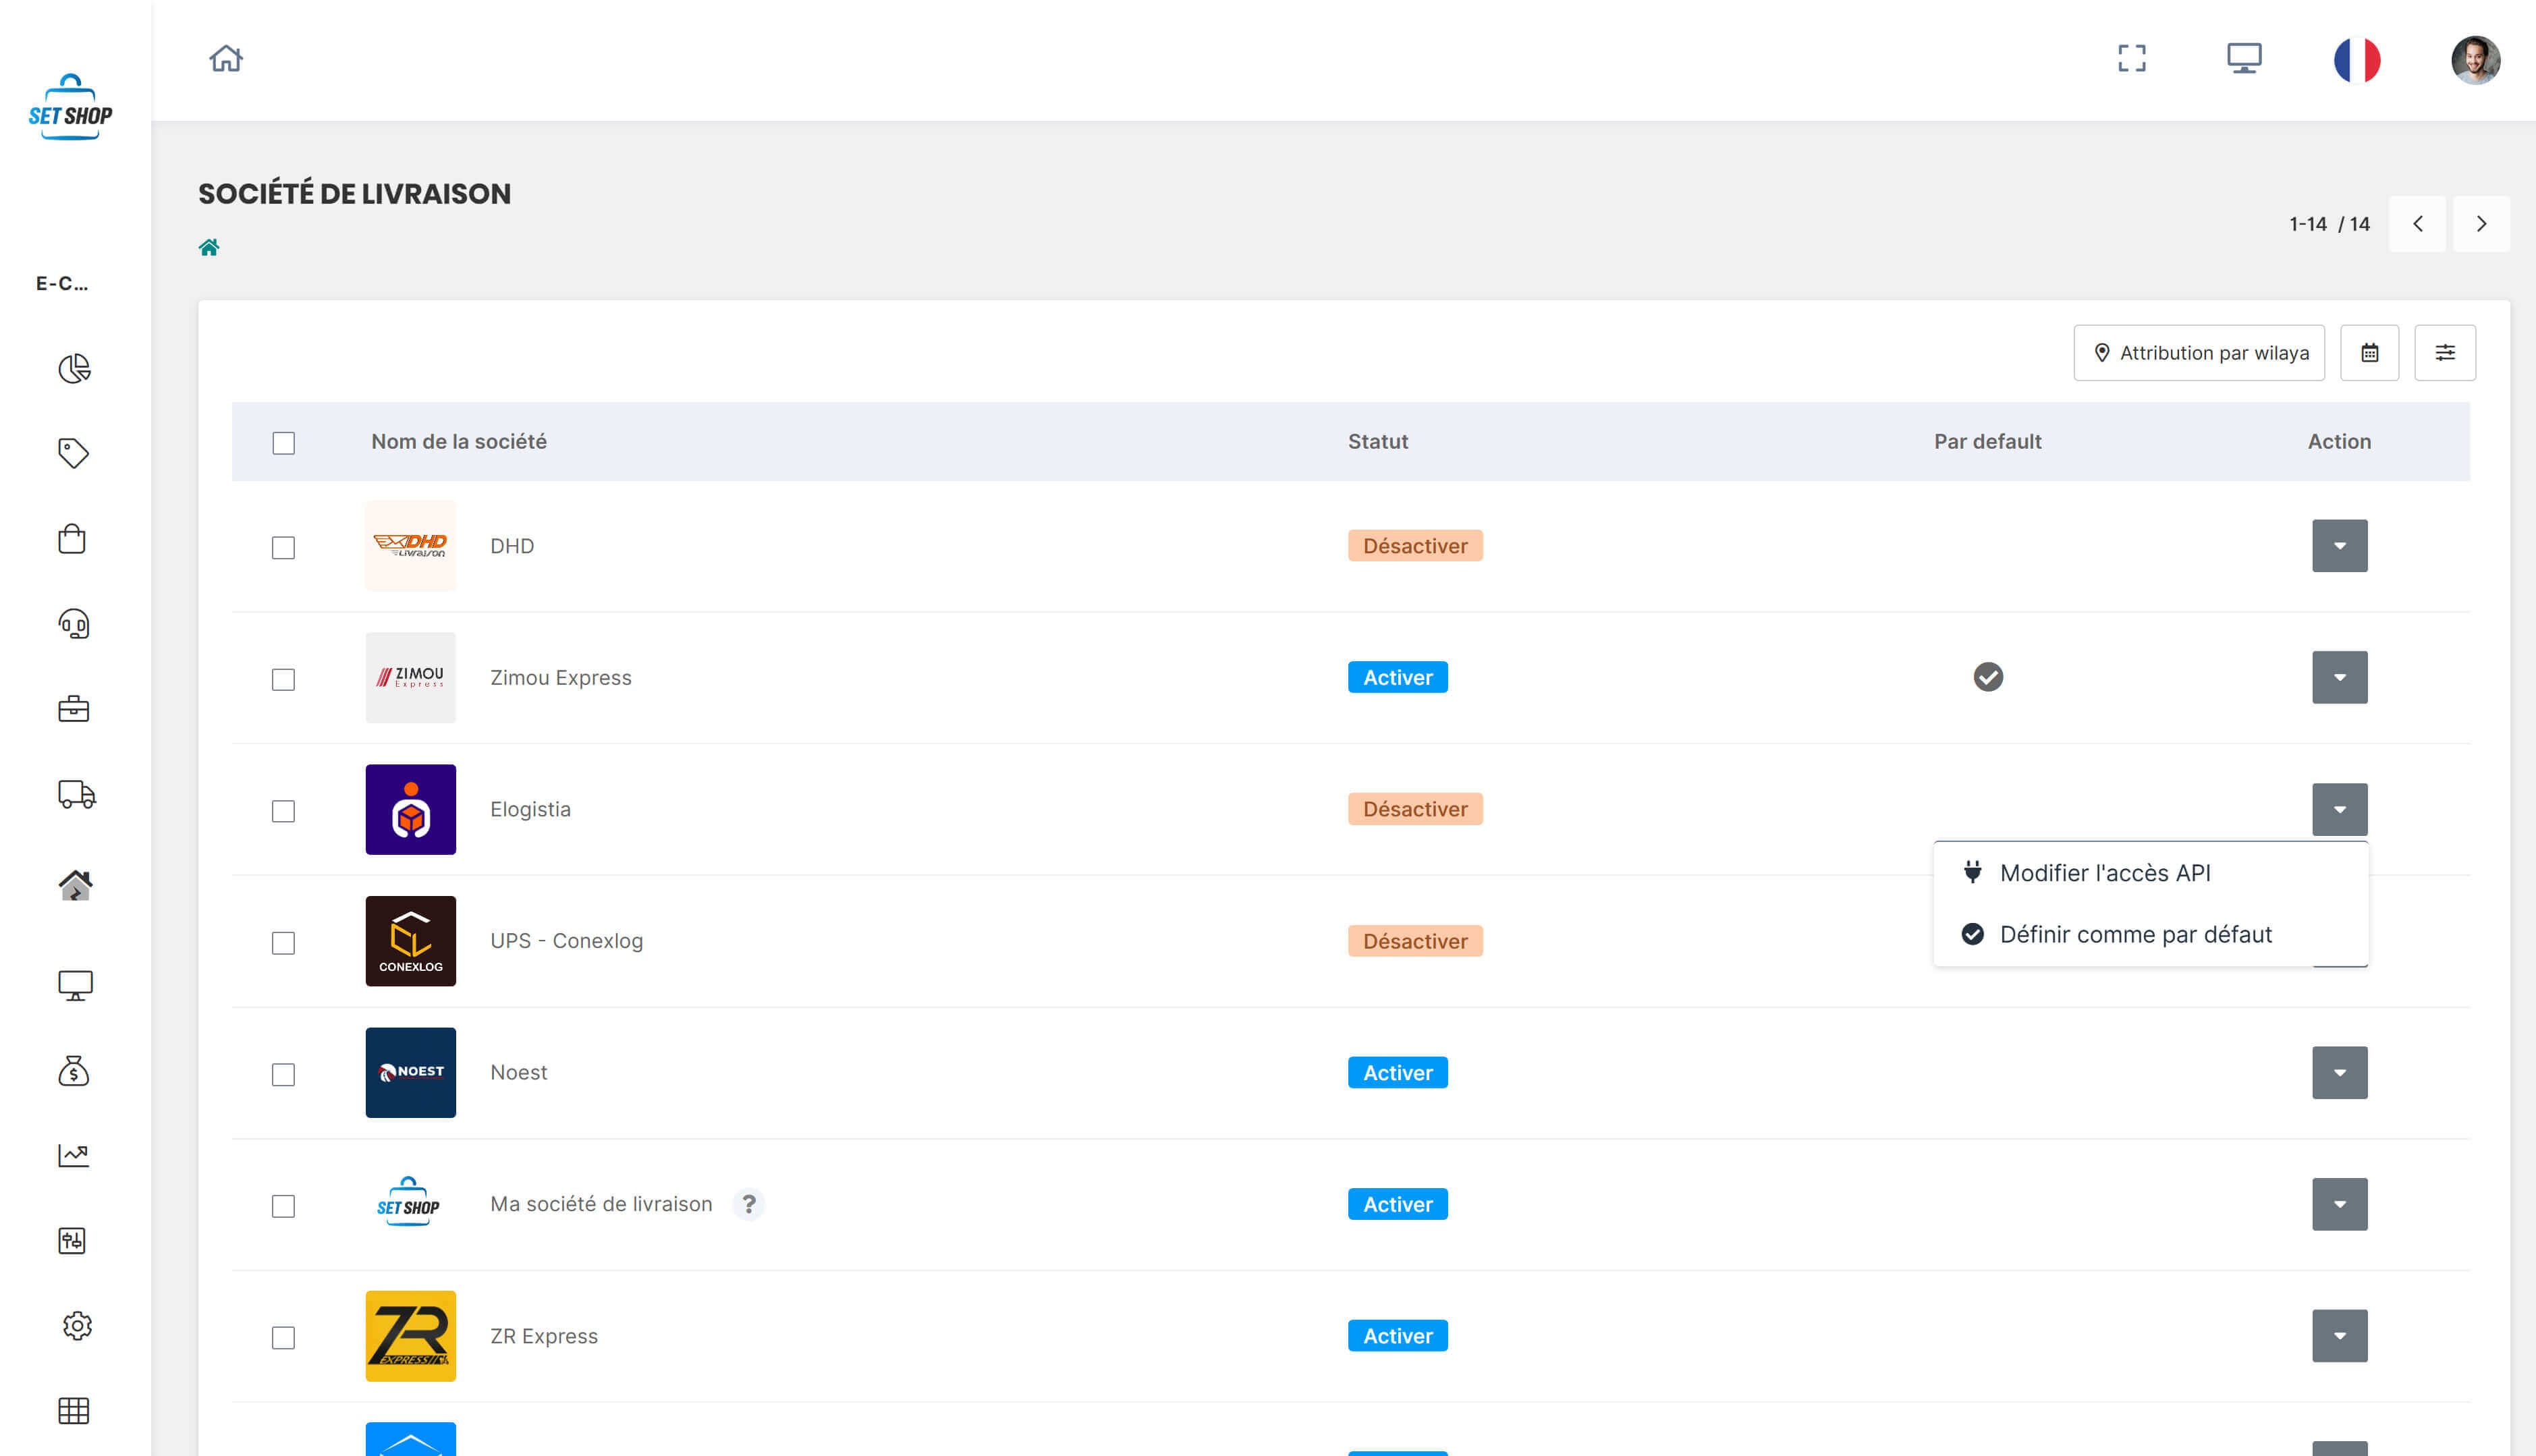Open the action dropdown for DHD
2536x1456 pixels.
(2340, 545)
